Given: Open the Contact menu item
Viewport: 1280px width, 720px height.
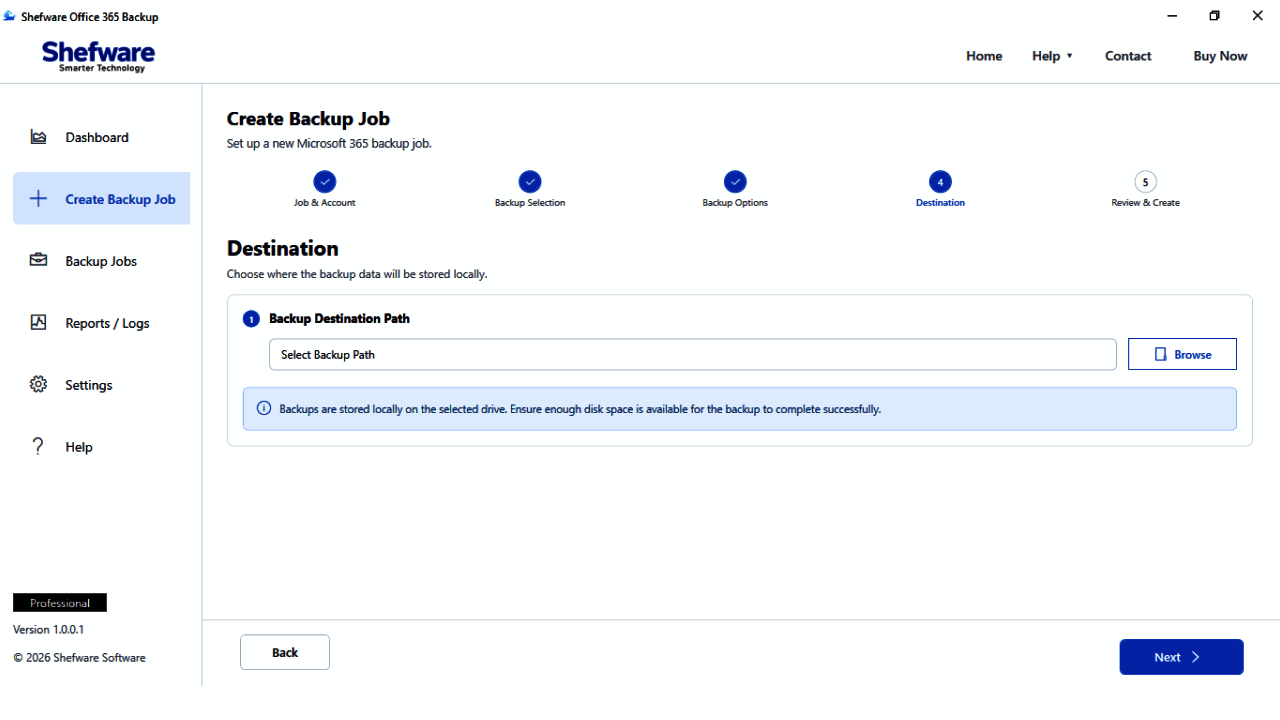Looking at the screenshot, I should pos(1128,56).
